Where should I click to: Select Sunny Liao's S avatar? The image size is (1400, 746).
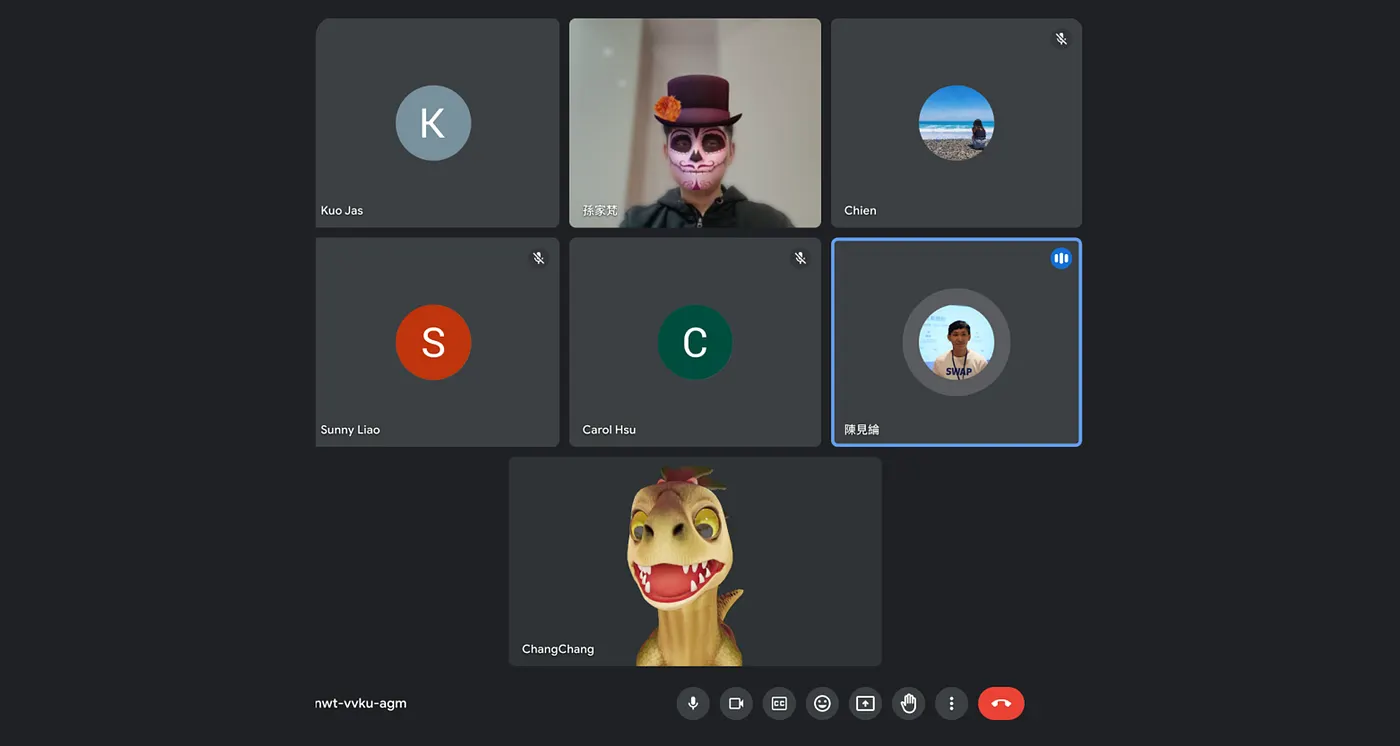pos(433,342)
